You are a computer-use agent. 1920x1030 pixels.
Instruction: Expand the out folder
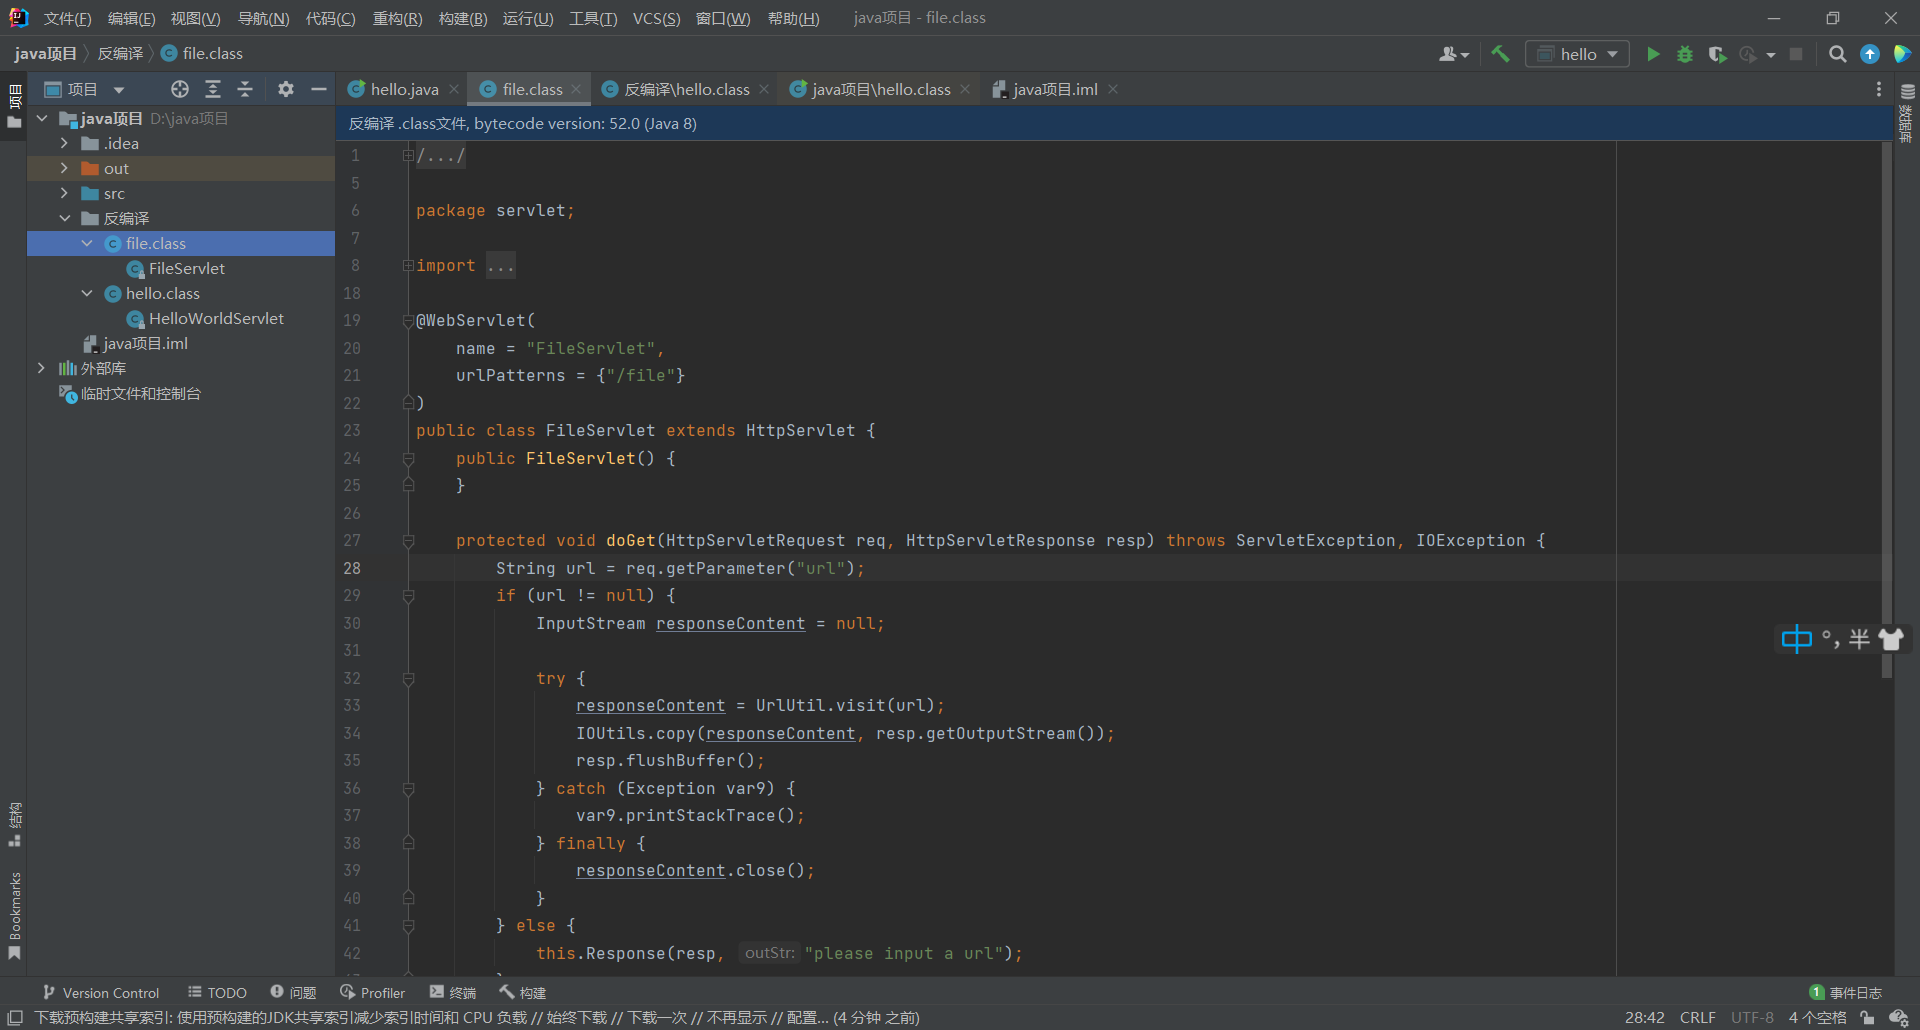pyautogui.click(x=64, y=168)
